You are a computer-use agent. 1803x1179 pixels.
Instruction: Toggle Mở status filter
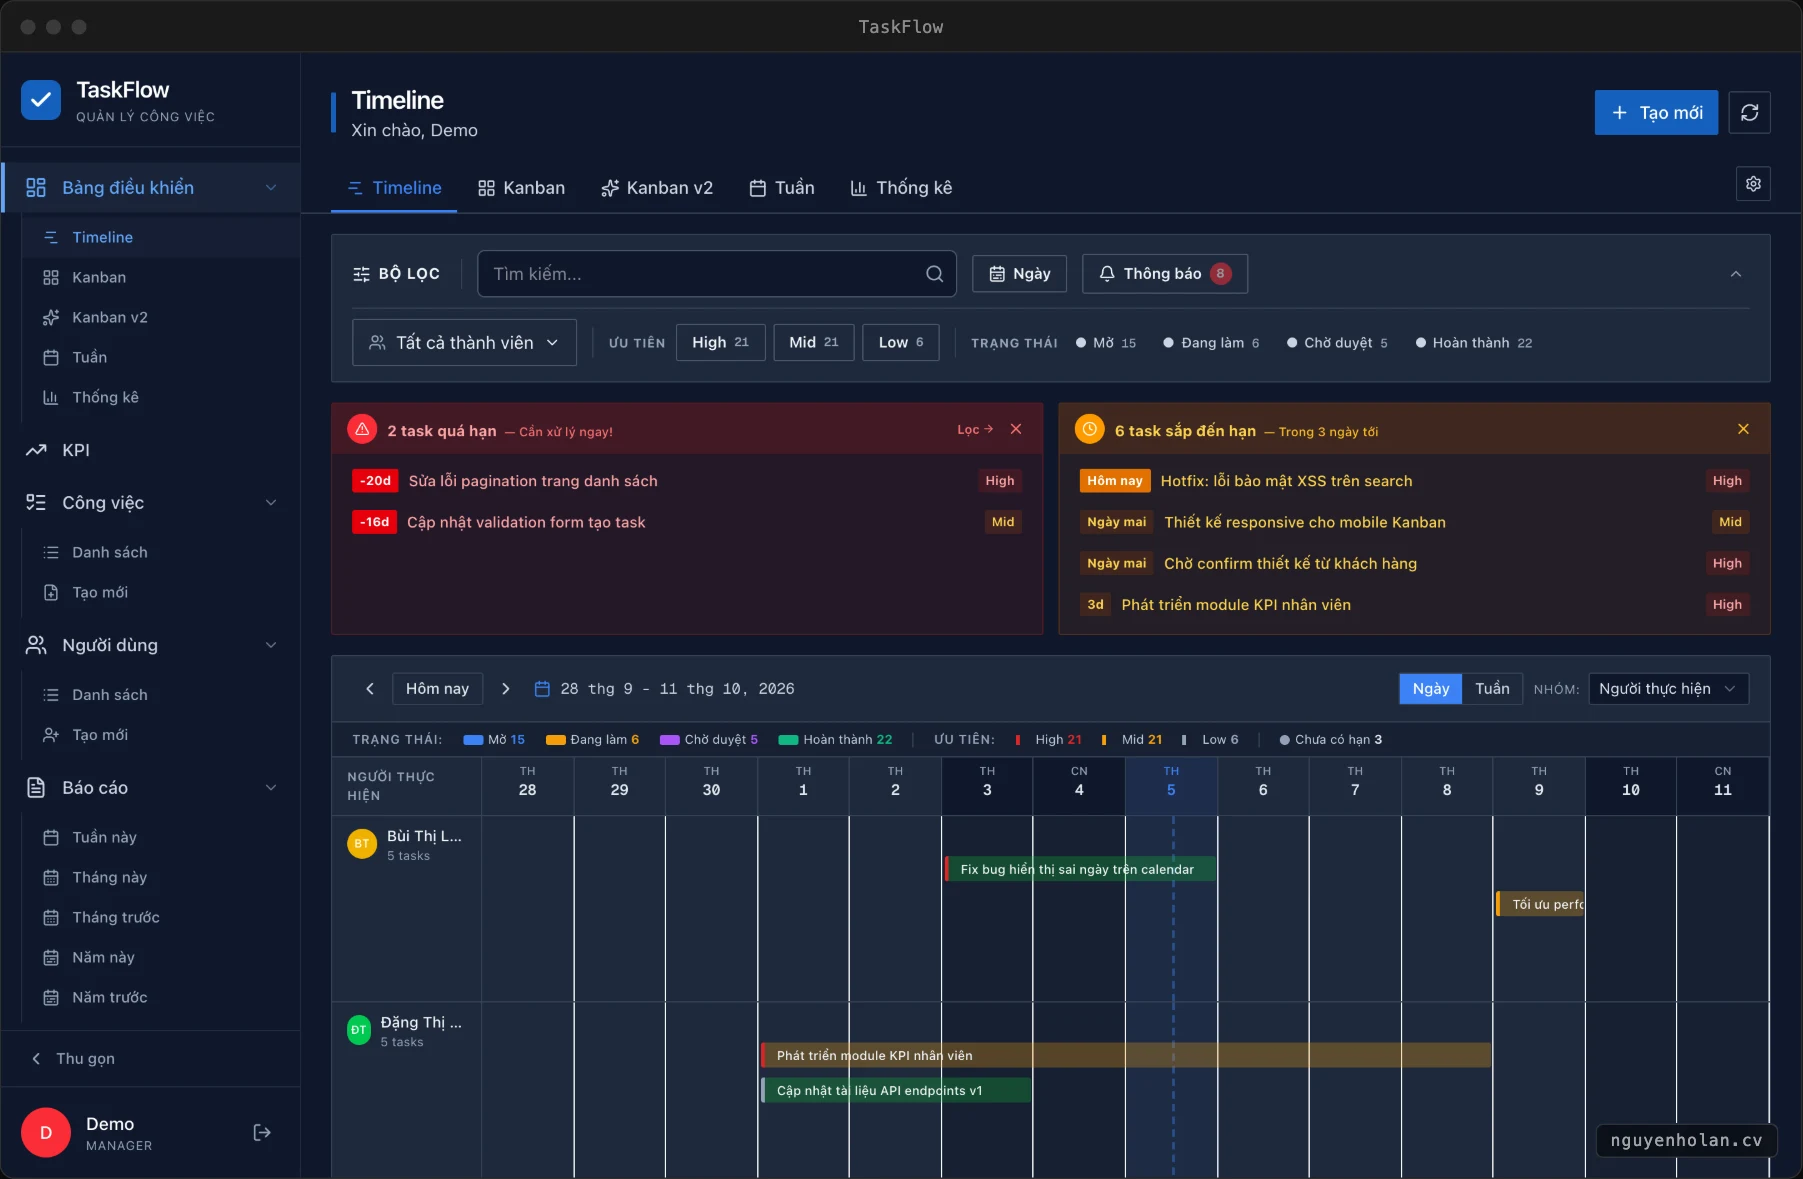tap(1106, 343)
